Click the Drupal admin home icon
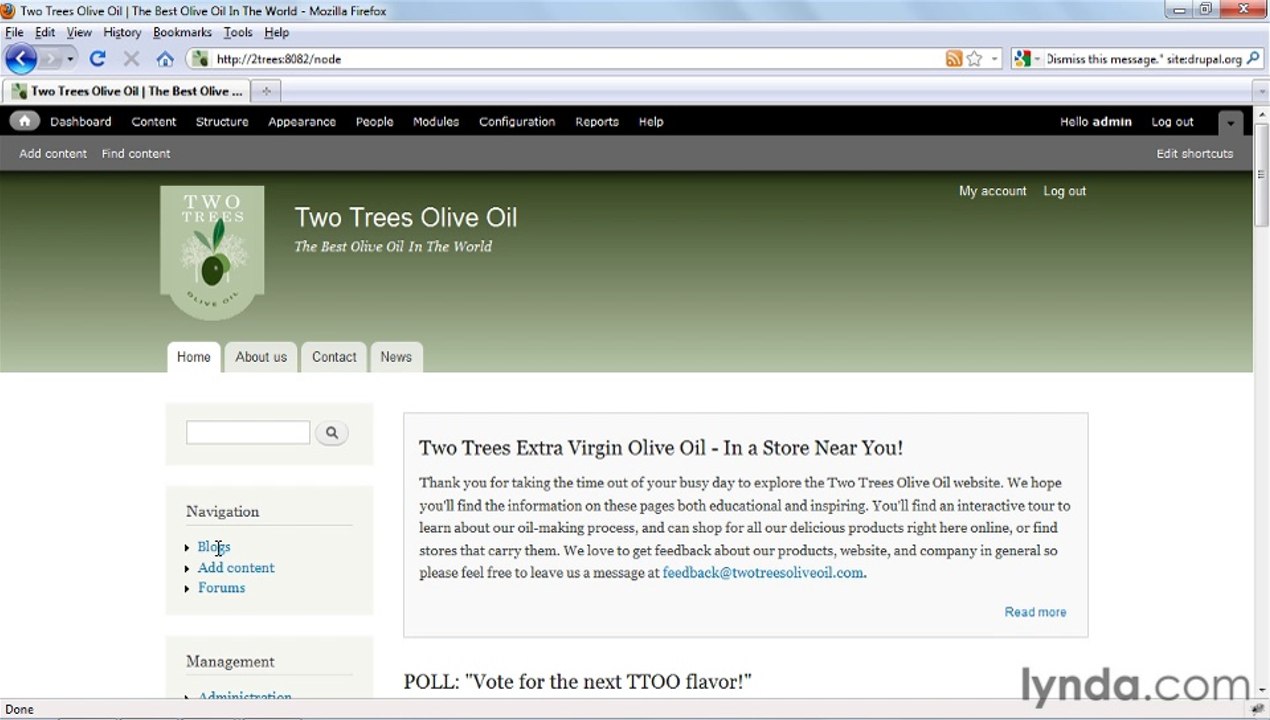The image size is (1270, 720). click(24, 121)
